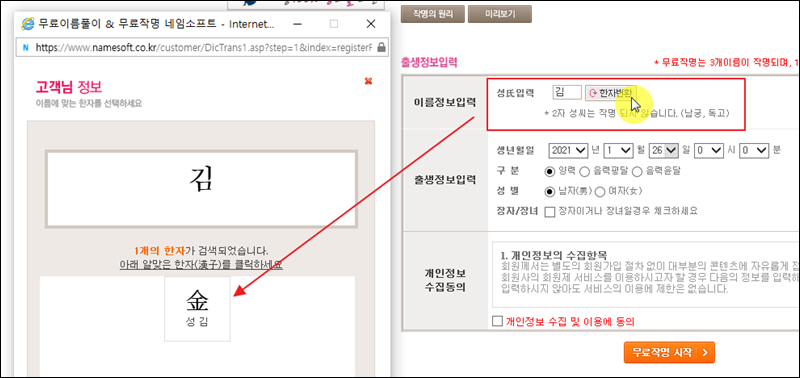The image size is (800, 378).
Task: Select the 음력윤달 radio button
Action: pos(636,171)
